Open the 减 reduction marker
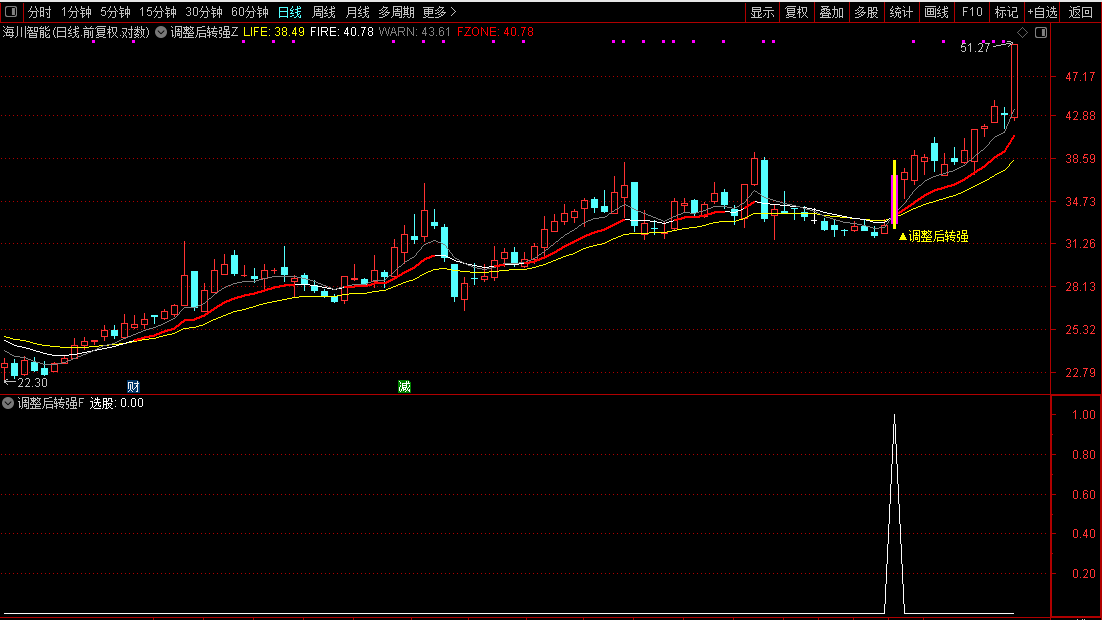Viewport: 1102px width, 620px height. click(404, 387)
